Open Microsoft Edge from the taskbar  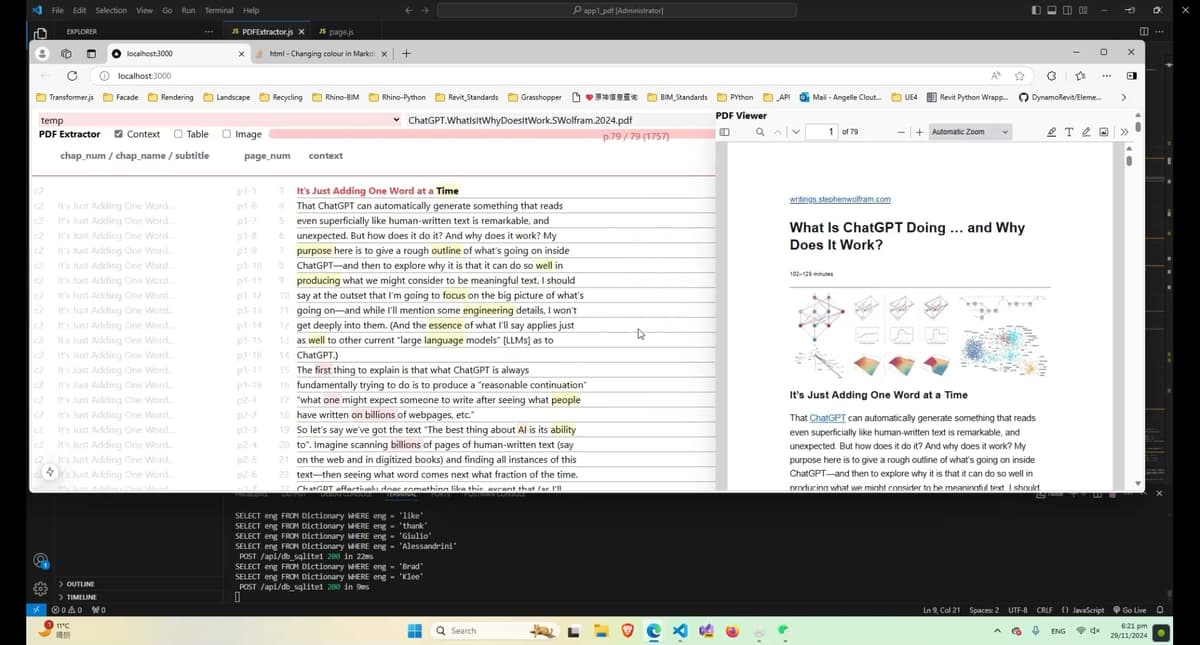(654, 631)
